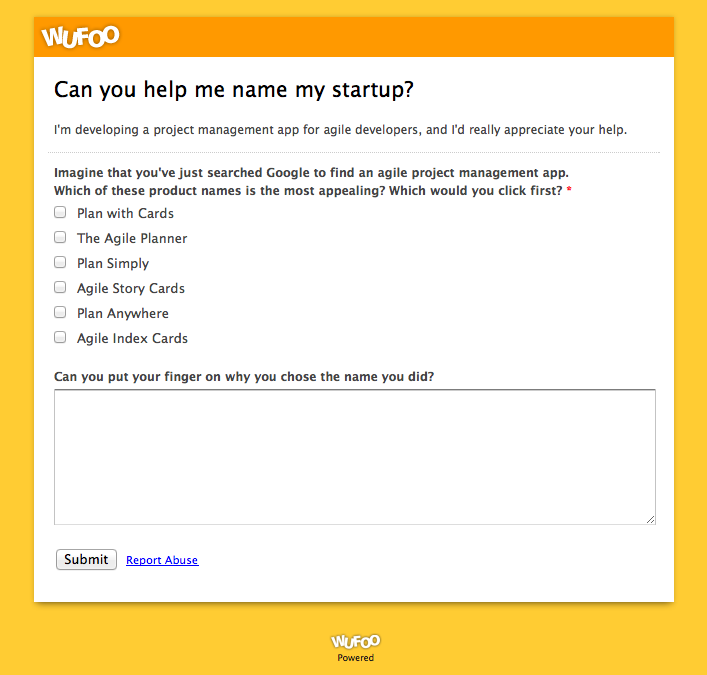Pick the 'Plan Anywhere' label text
Viewport: 707px width, 675px height.
[123, 313]
